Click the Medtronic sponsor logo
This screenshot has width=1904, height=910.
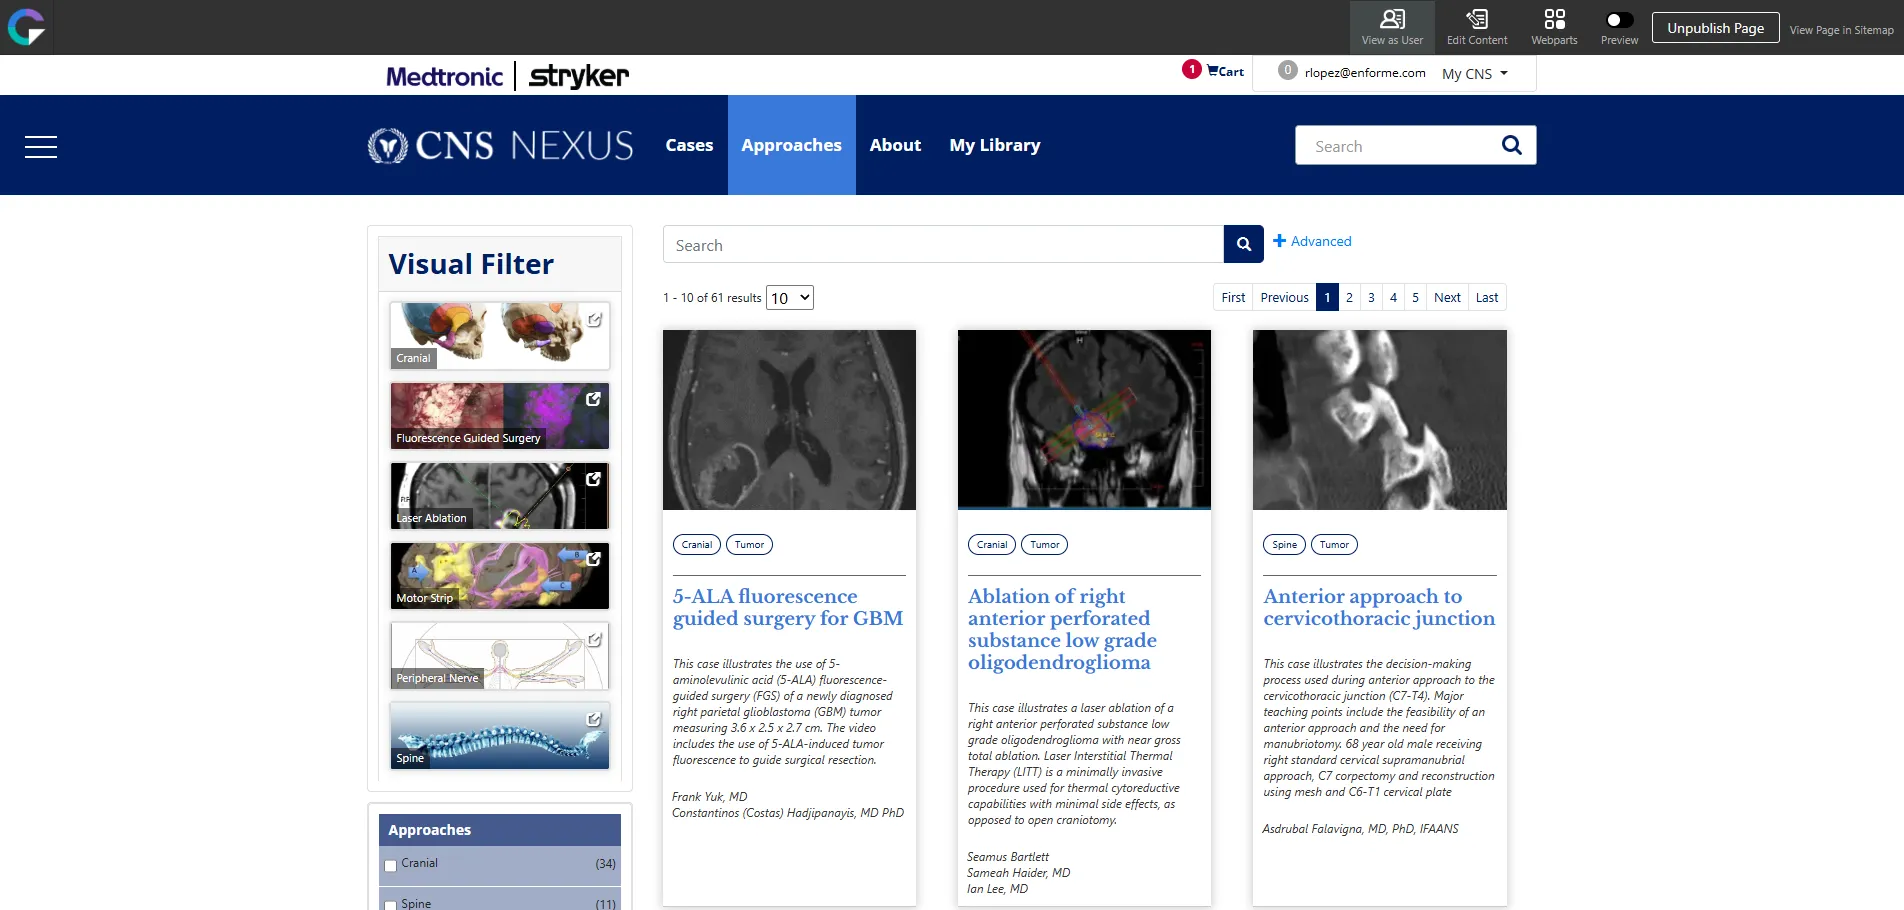click(x=444, y=76)
